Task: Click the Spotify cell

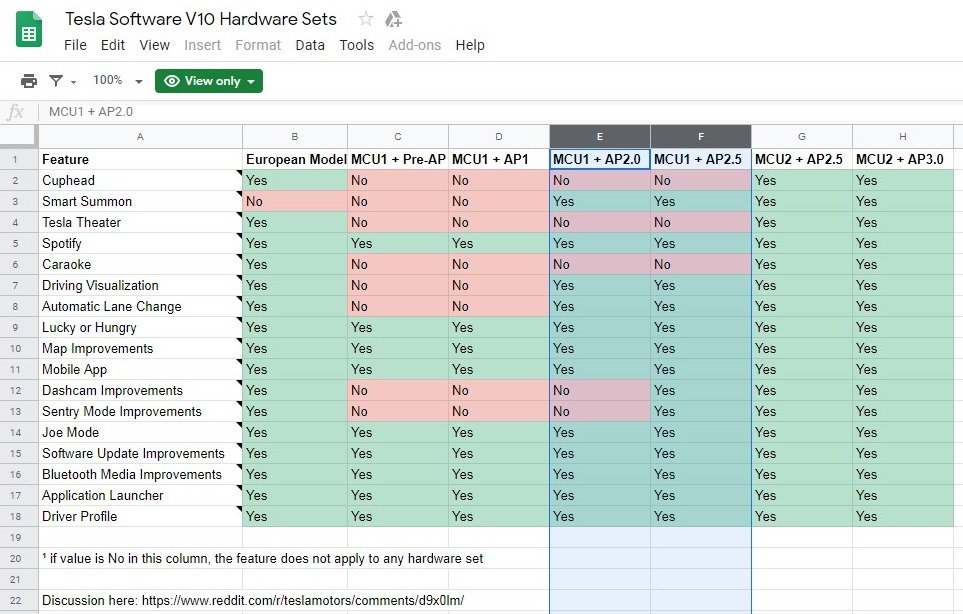Action: click(x=140, y=243)
